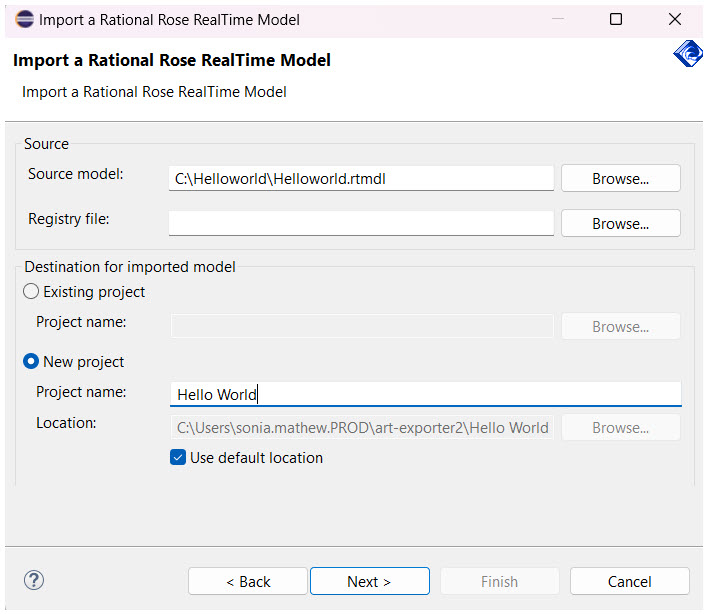Browse for the Registry file
This screenshot has width=712, height=614.
[620, 223]
